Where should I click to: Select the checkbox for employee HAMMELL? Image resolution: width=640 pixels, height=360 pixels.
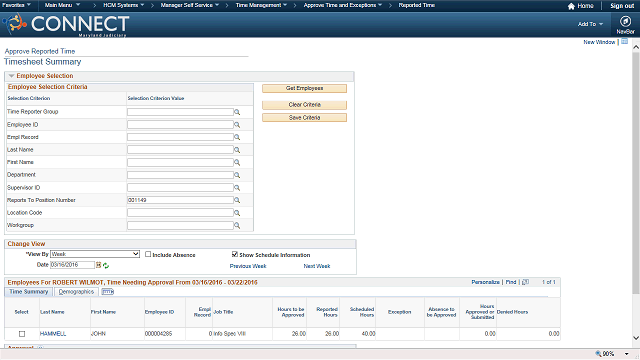[22, 334]
